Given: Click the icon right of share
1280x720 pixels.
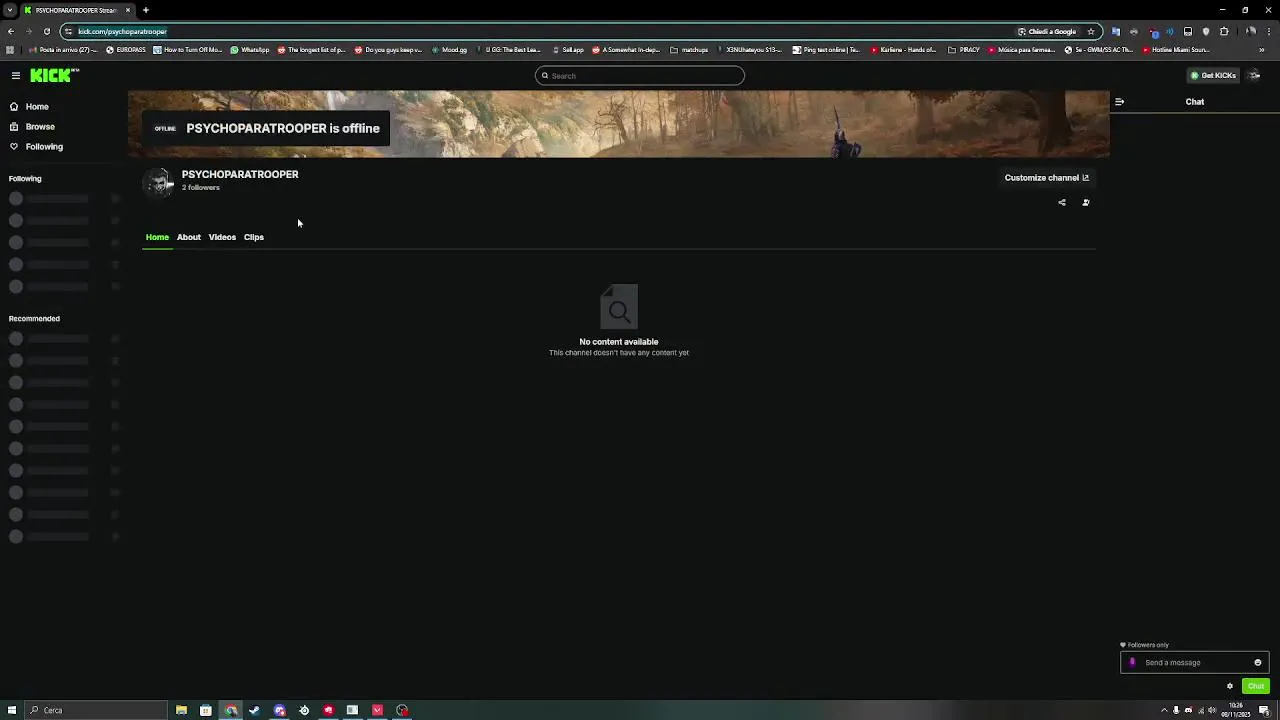Looking at the screenshot, I should pos(1086,202).
